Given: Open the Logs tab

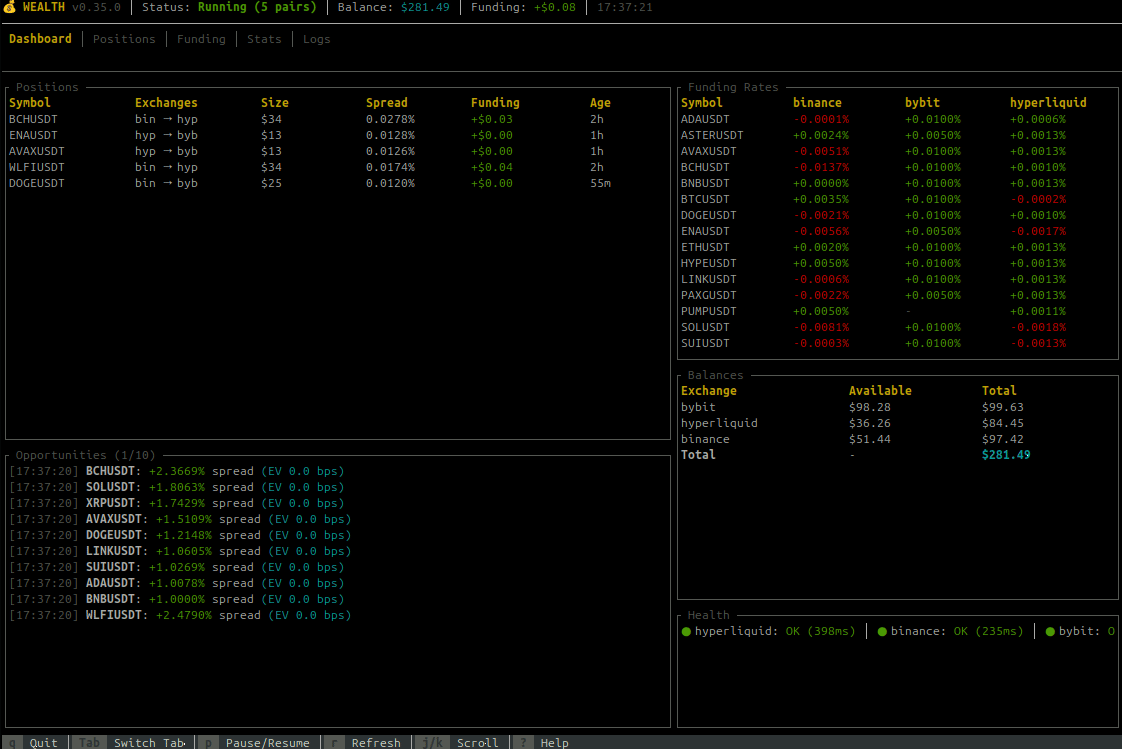Looking at the screenshot, I should coord(316,39).
